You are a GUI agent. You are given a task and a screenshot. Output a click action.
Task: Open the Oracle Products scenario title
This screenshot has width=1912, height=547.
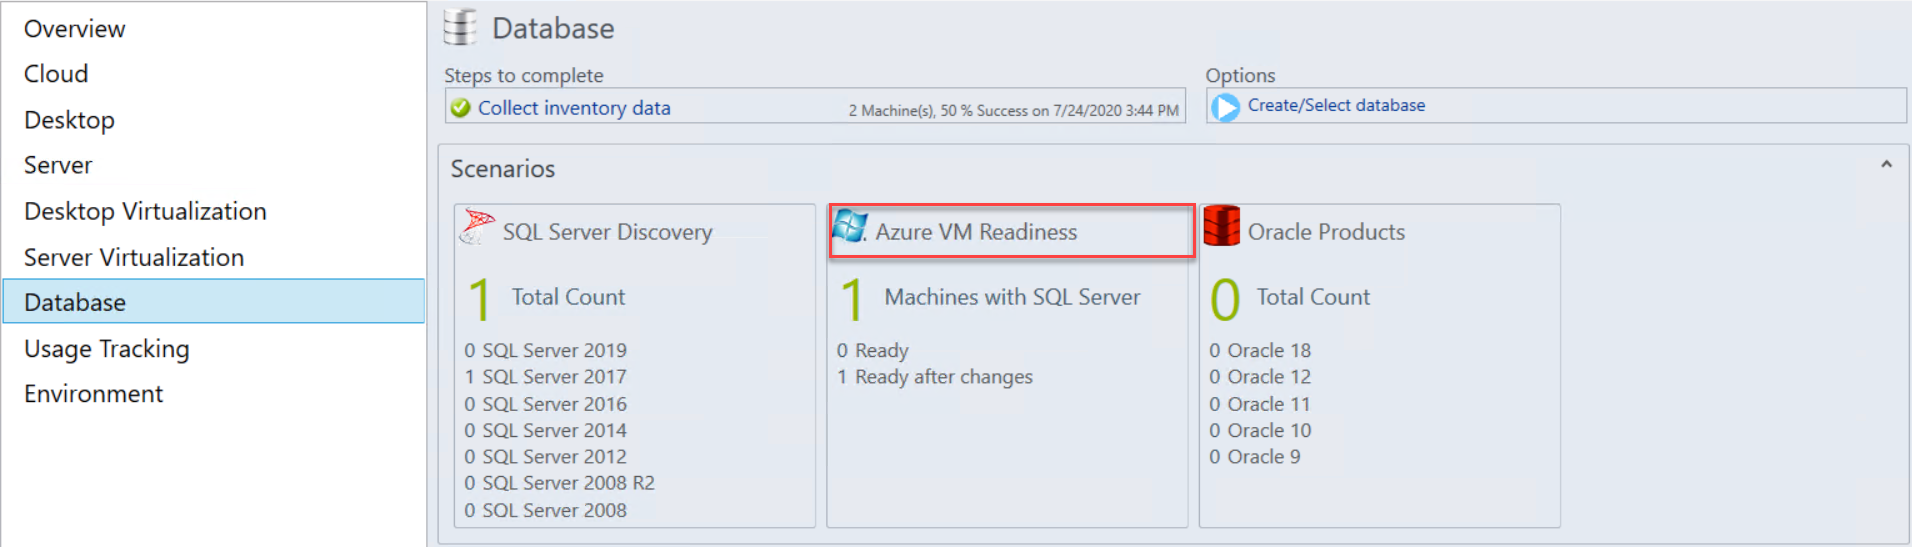click(x=1326, y=232)
